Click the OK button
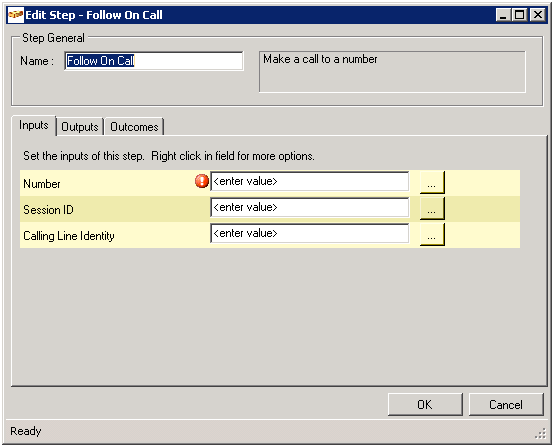This screenshot has width=554, height=447. tap(425, 404)
